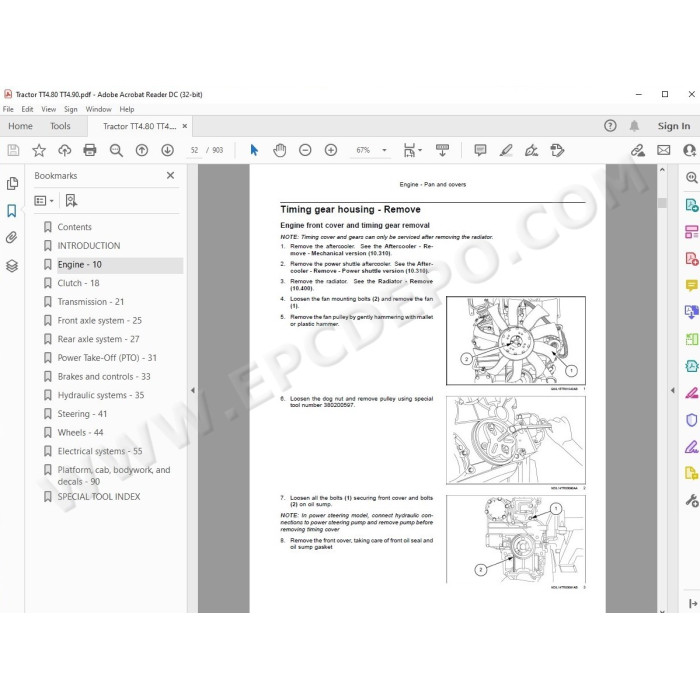The height and width of the screenshot is (700, 700).
Task: Switch to the Tools tab
Action: [x=60, y=126]
